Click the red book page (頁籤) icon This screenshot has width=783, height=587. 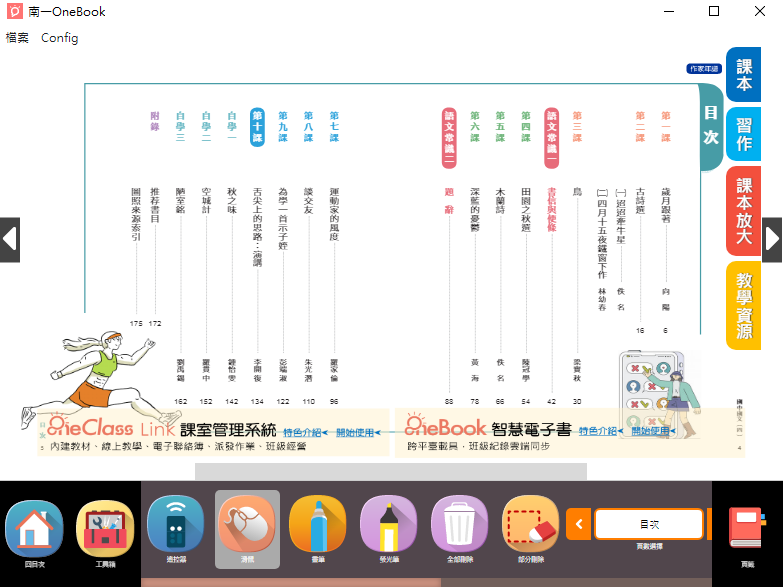747,529
